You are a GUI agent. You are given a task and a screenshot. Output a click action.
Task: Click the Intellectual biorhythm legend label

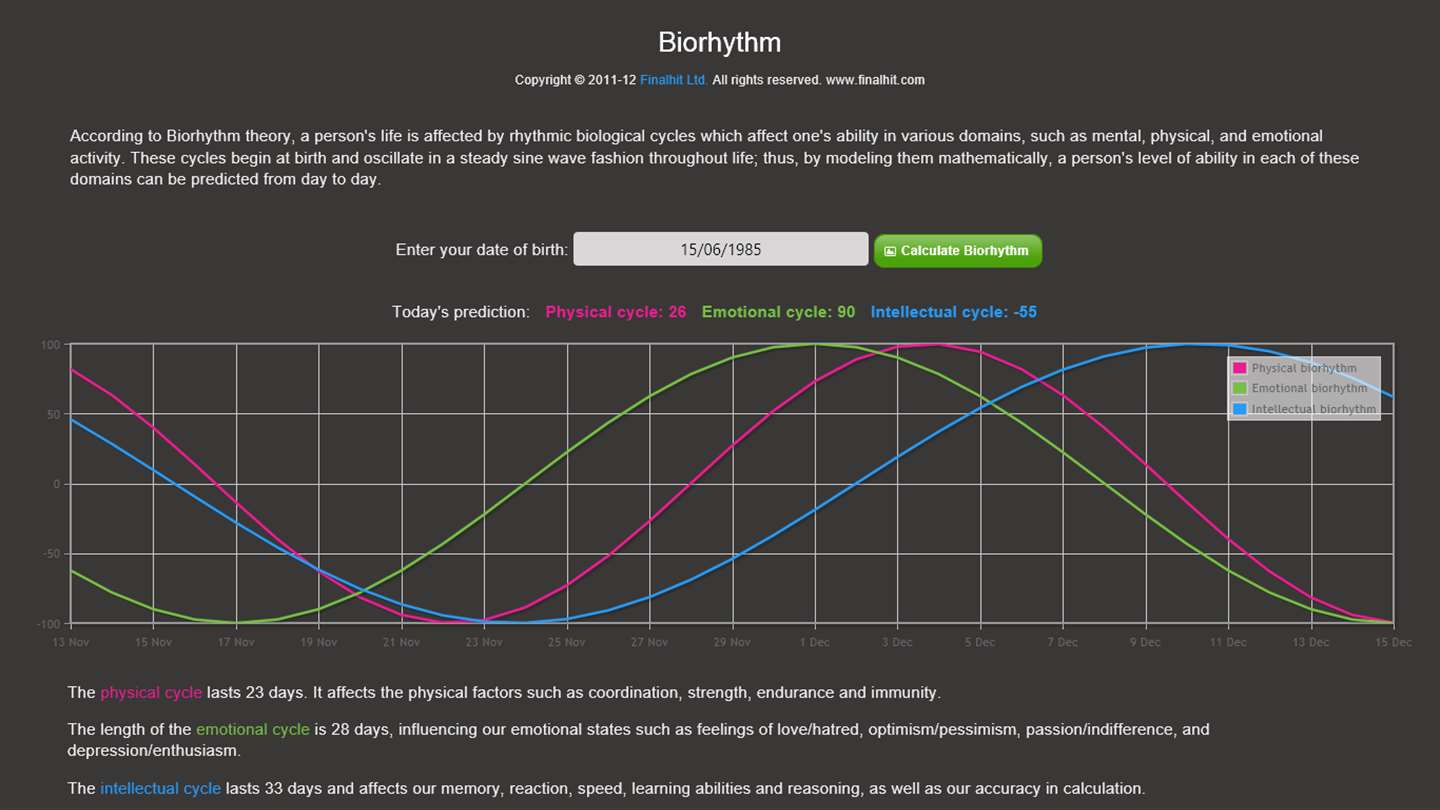(x=1313, y=409)
